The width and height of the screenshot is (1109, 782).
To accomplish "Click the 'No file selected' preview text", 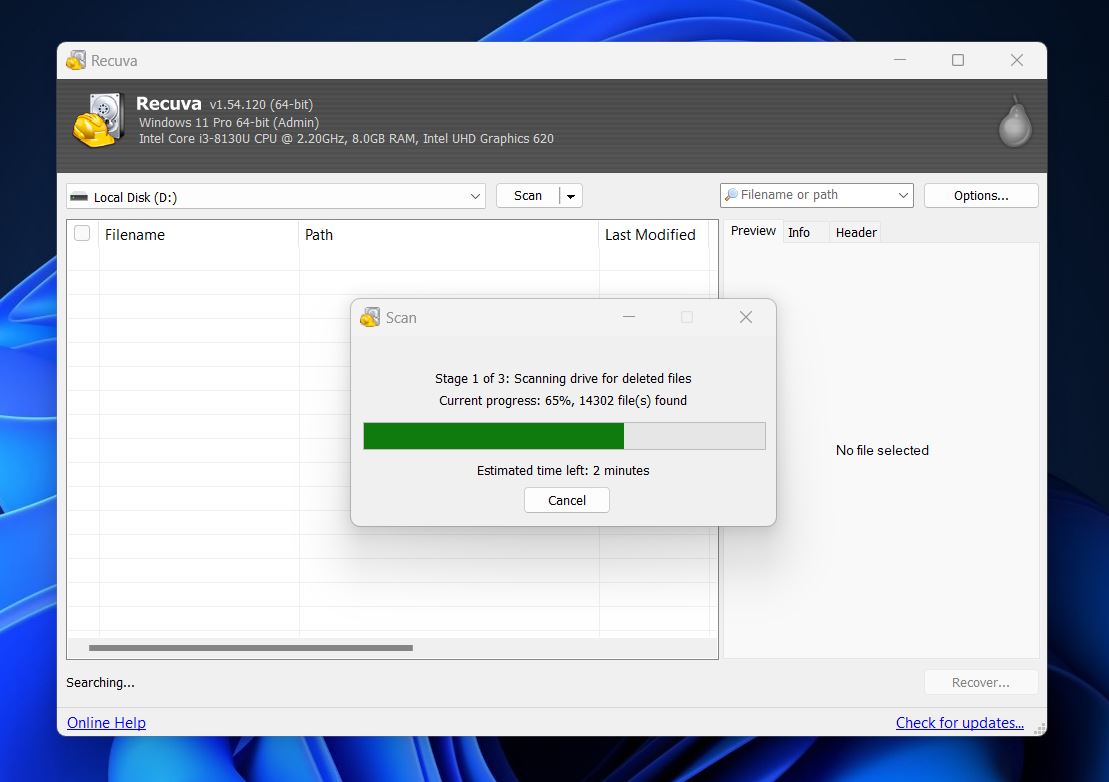I will [x=882, y=450].
